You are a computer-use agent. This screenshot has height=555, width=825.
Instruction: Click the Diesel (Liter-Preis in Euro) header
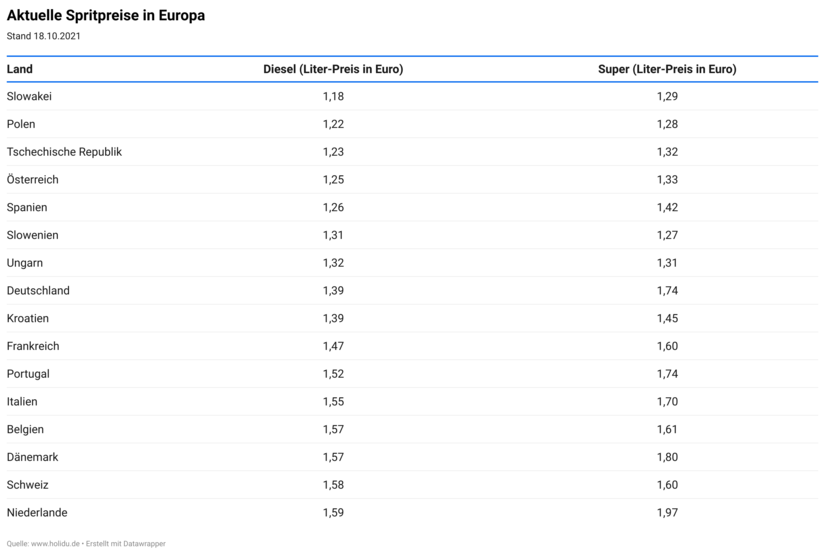[x=333, y=69]
